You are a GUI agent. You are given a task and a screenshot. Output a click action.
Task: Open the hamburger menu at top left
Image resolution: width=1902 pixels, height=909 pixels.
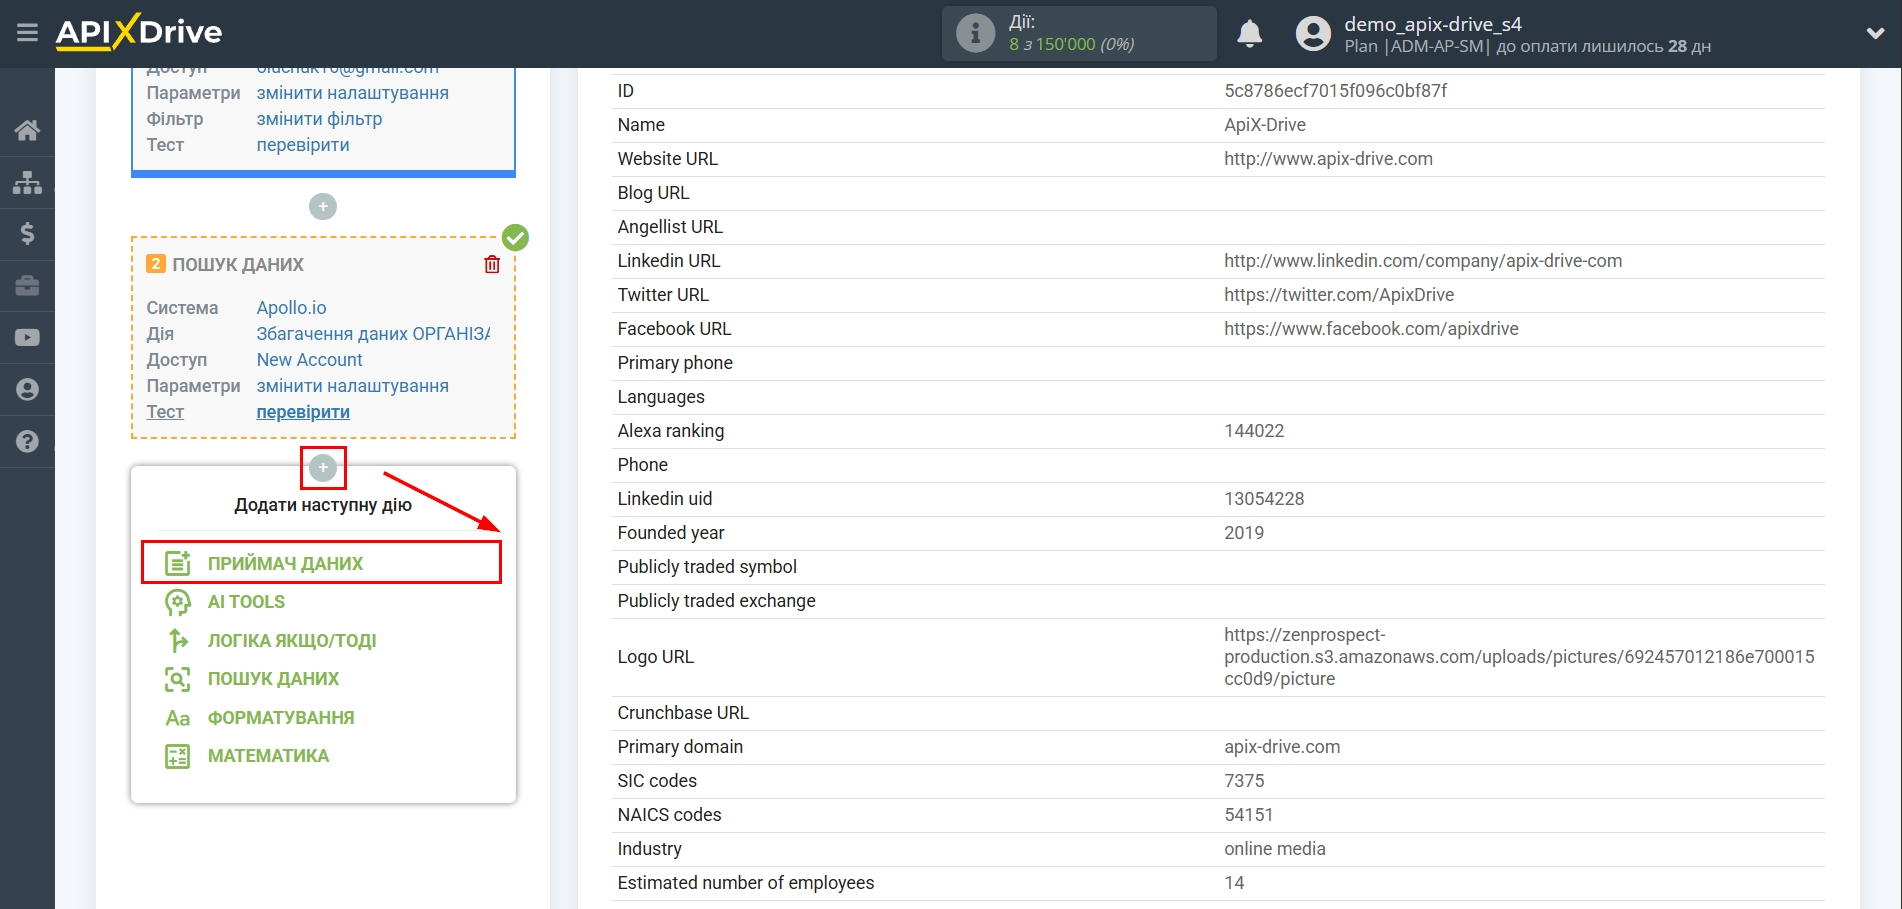coord(27,32)
